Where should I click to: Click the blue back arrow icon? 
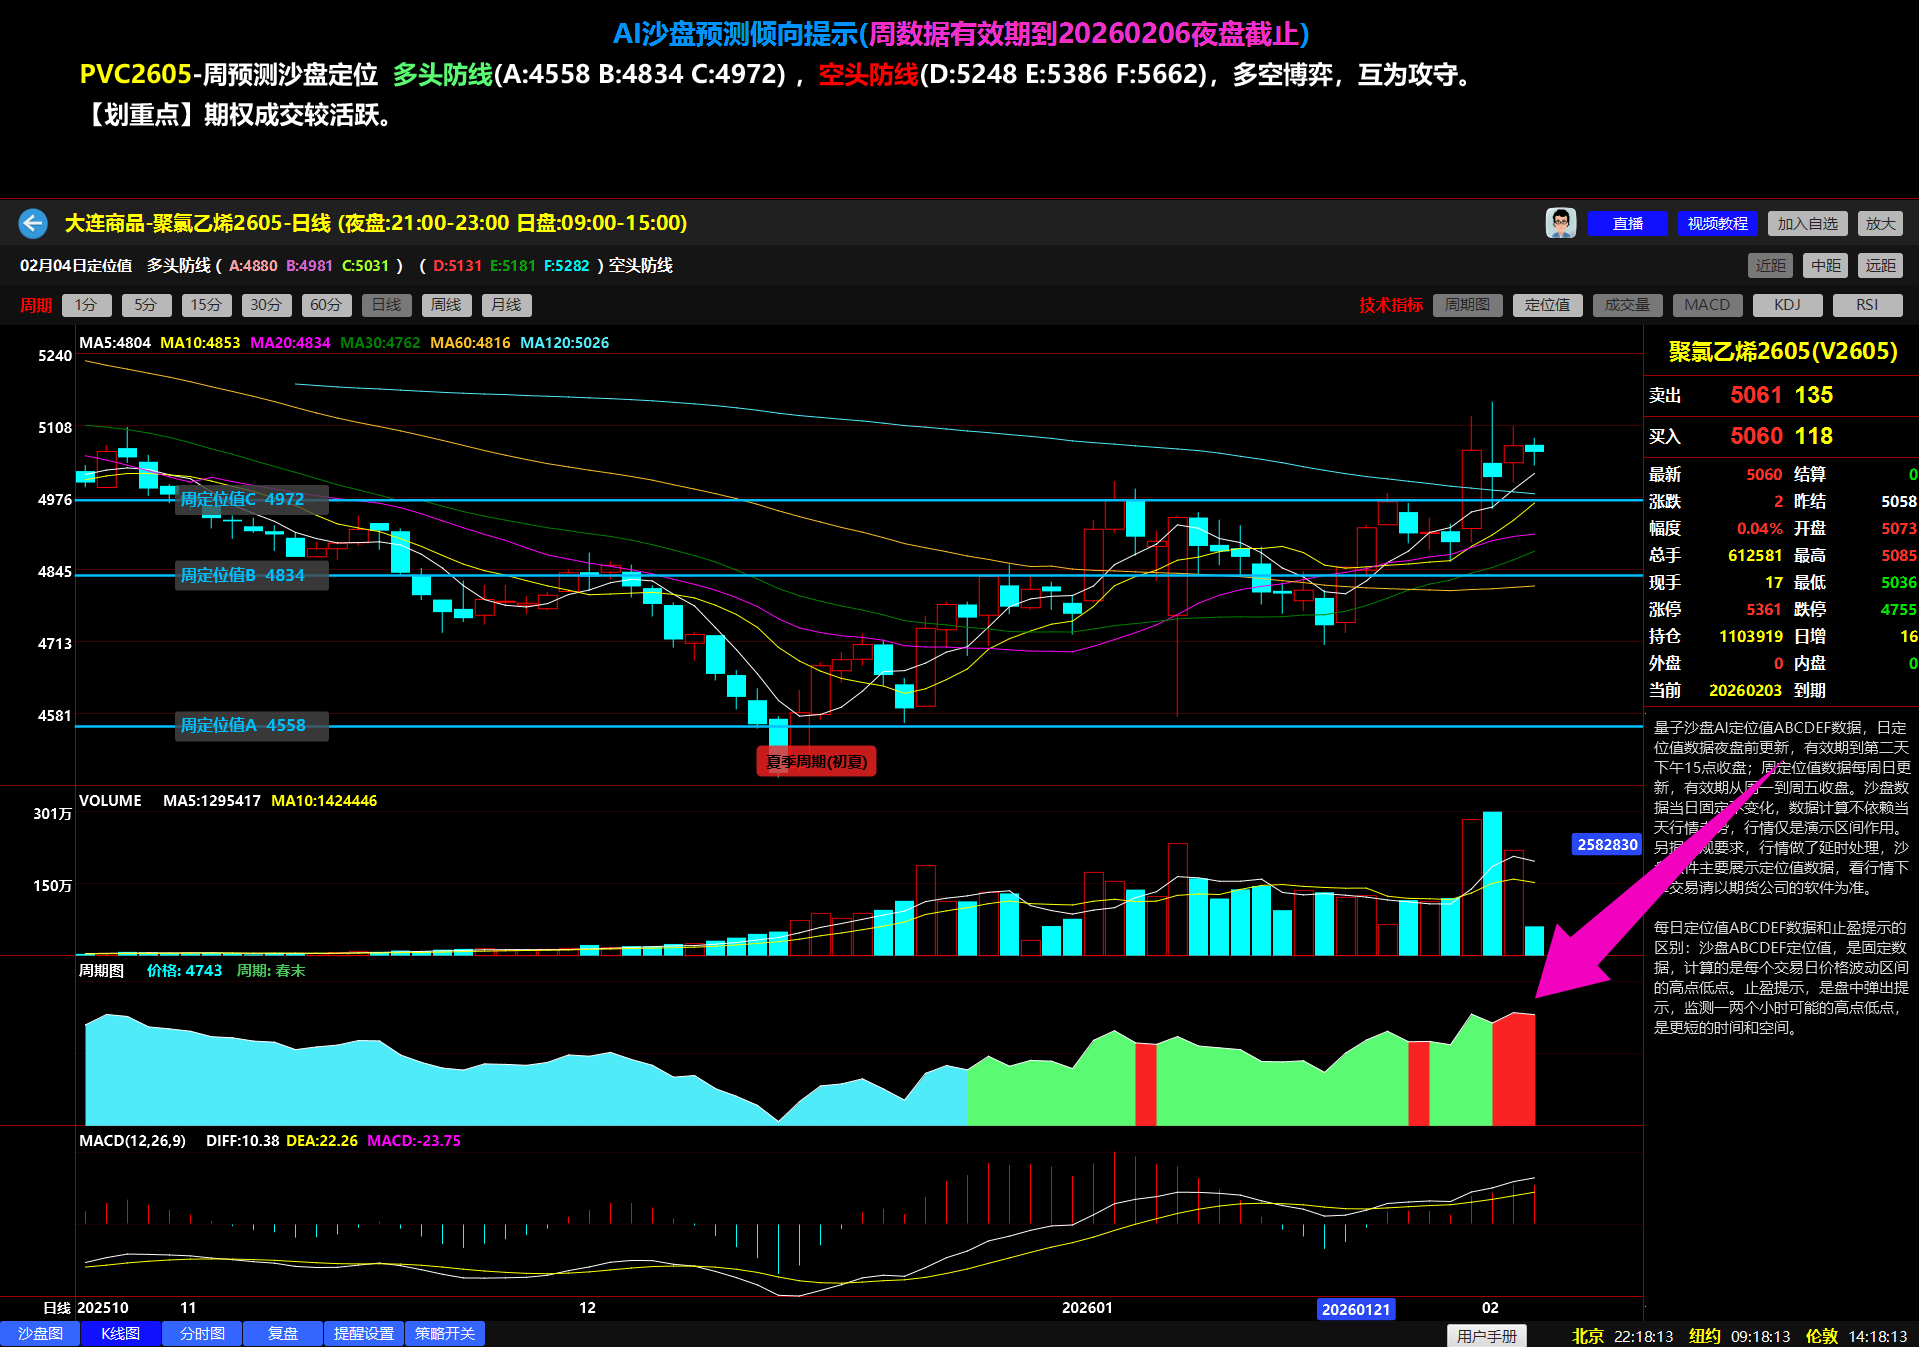[x=33, y=223]
